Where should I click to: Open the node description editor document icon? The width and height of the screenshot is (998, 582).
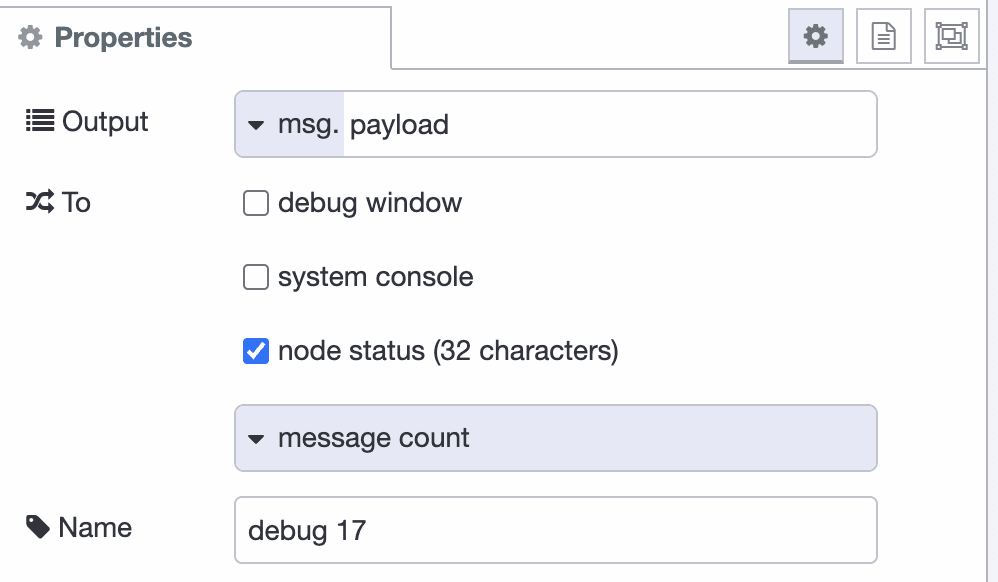[884, 35]
